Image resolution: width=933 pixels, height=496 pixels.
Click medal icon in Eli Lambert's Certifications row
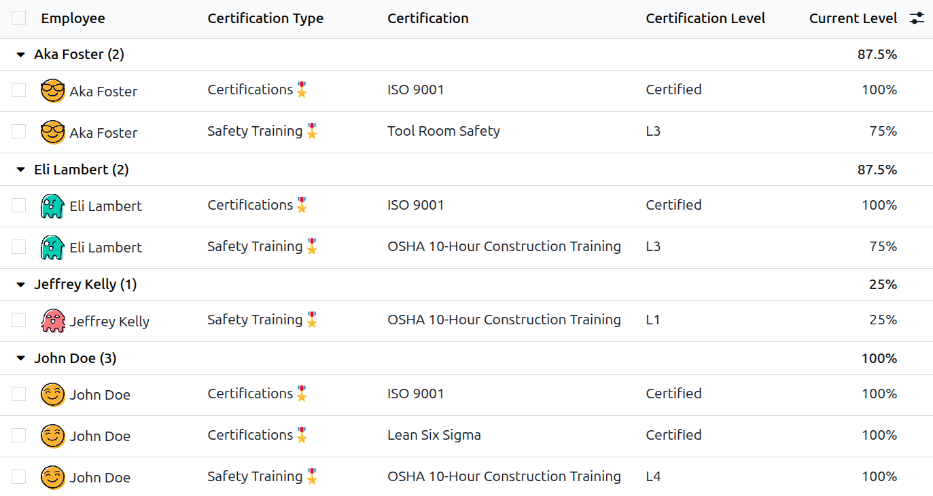click(x=302, y=205)
